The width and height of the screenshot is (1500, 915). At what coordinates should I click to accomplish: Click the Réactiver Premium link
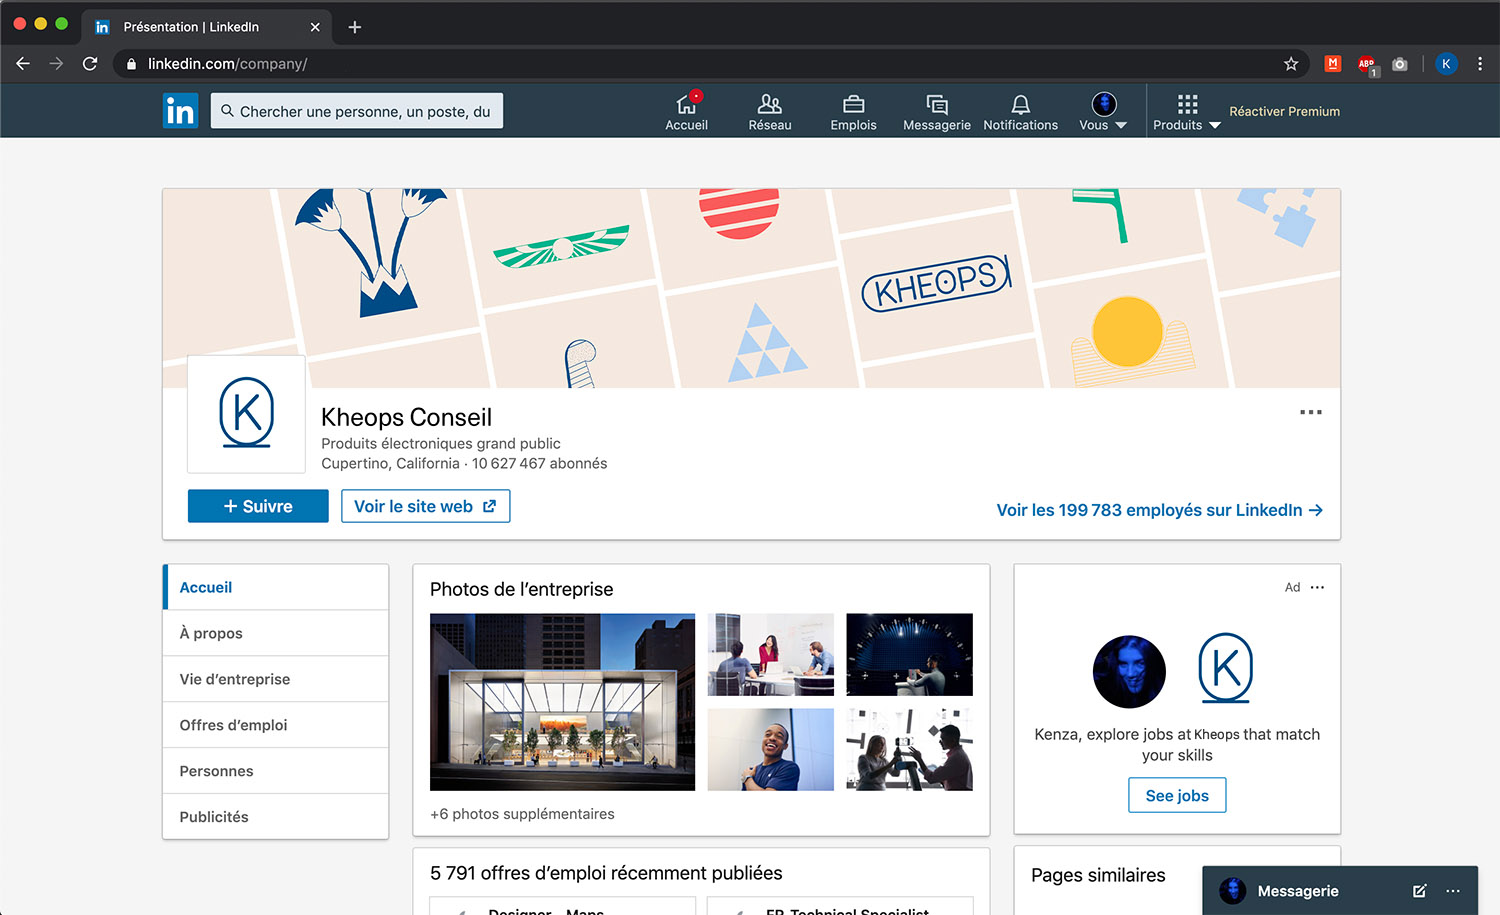1284,111
